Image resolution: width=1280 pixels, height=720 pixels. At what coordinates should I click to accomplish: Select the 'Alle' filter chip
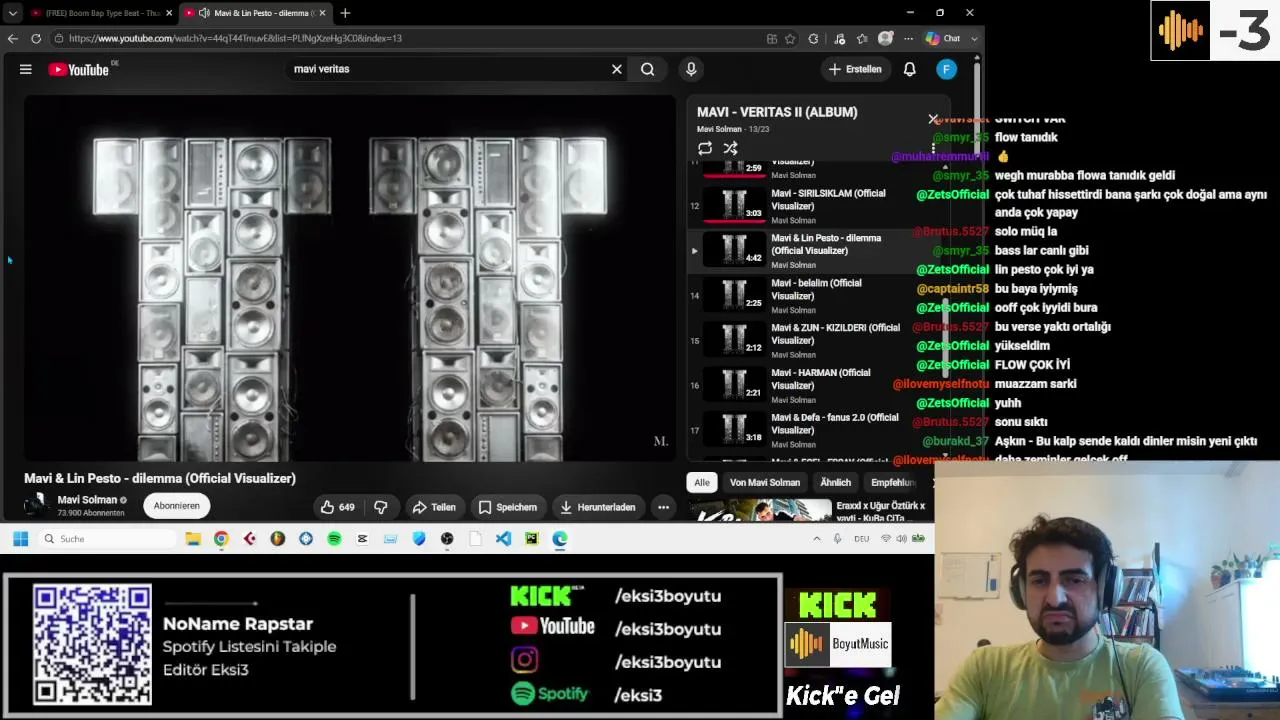point(702,482)
